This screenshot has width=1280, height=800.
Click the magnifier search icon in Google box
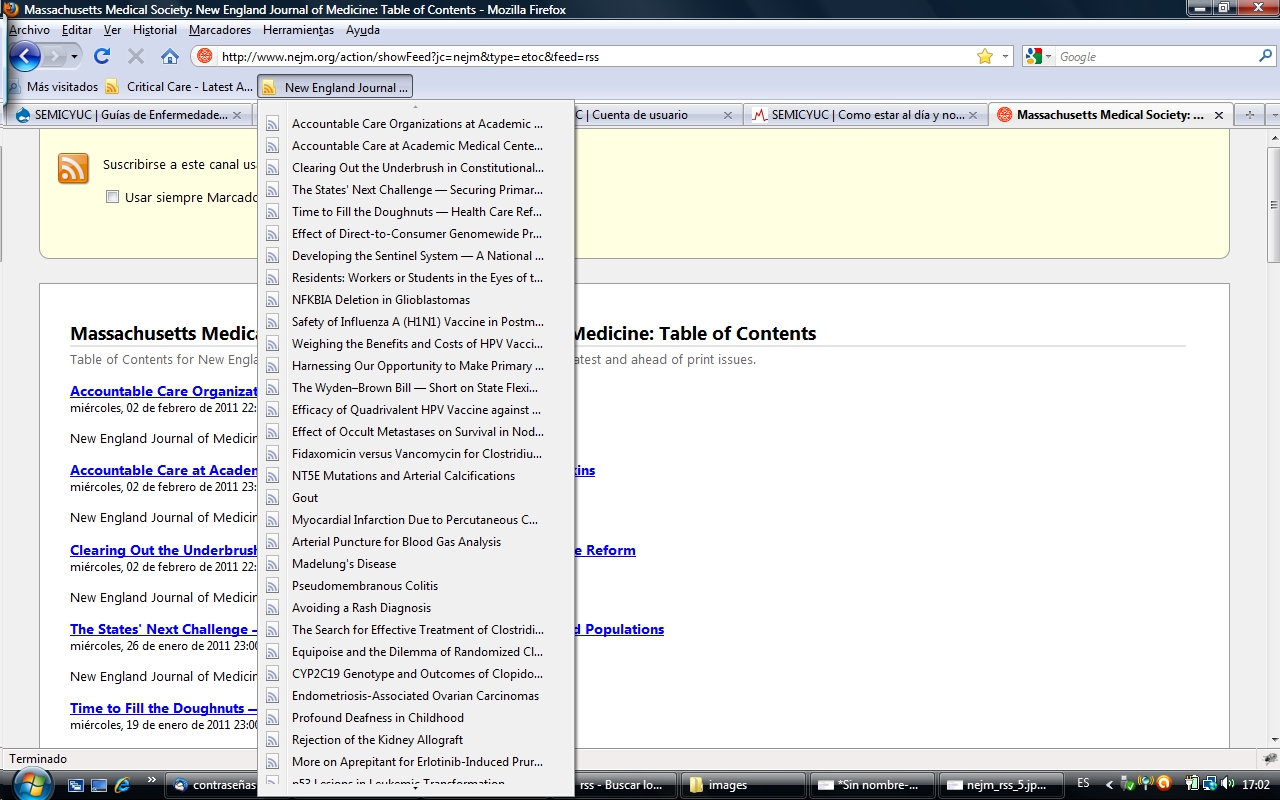click(x=1266, y=56)
